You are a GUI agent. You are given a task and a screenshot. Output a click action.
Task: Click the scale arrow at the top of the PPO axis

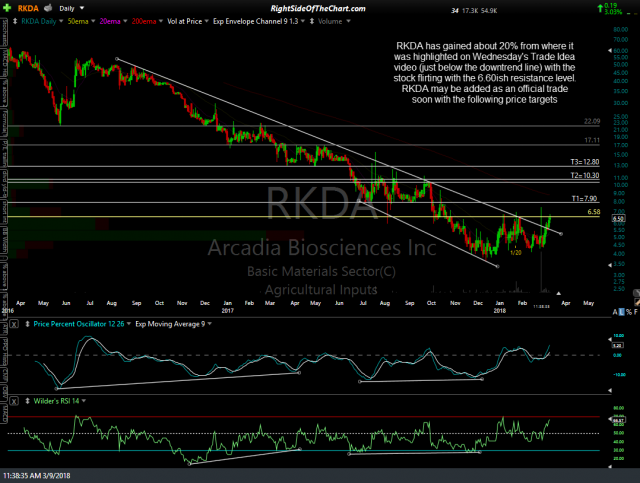pos(610,339)
